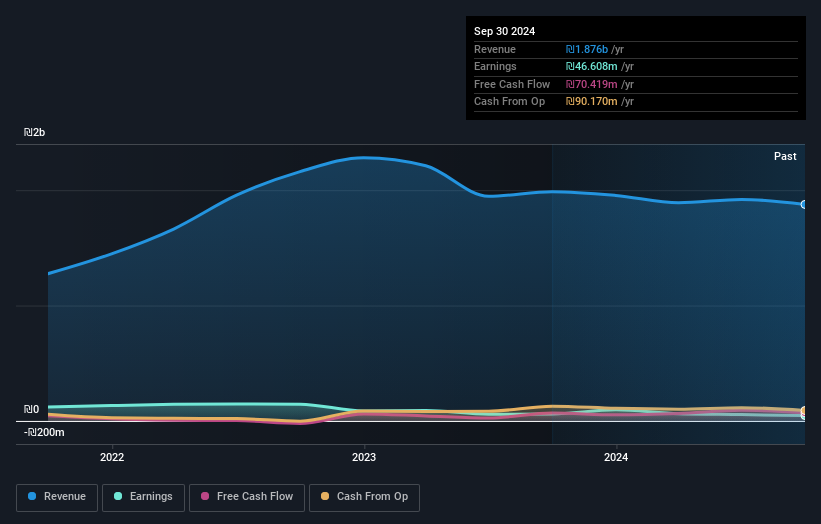Click the 2024 x-axis label

pos(616,457)
